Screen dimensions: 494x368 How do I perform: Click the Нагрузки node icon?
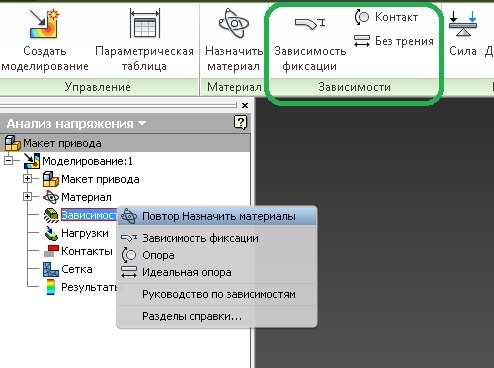click(x=51, y=233)
